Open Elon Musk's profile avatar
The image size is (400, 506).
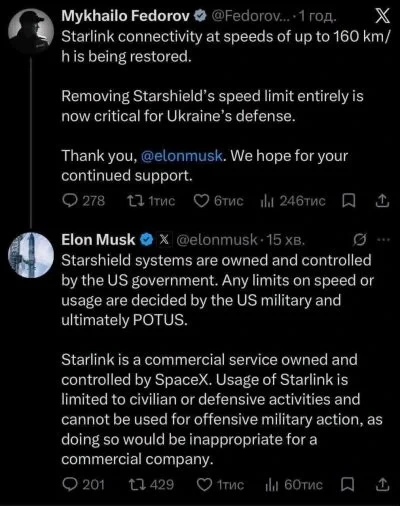coord(31,255)
